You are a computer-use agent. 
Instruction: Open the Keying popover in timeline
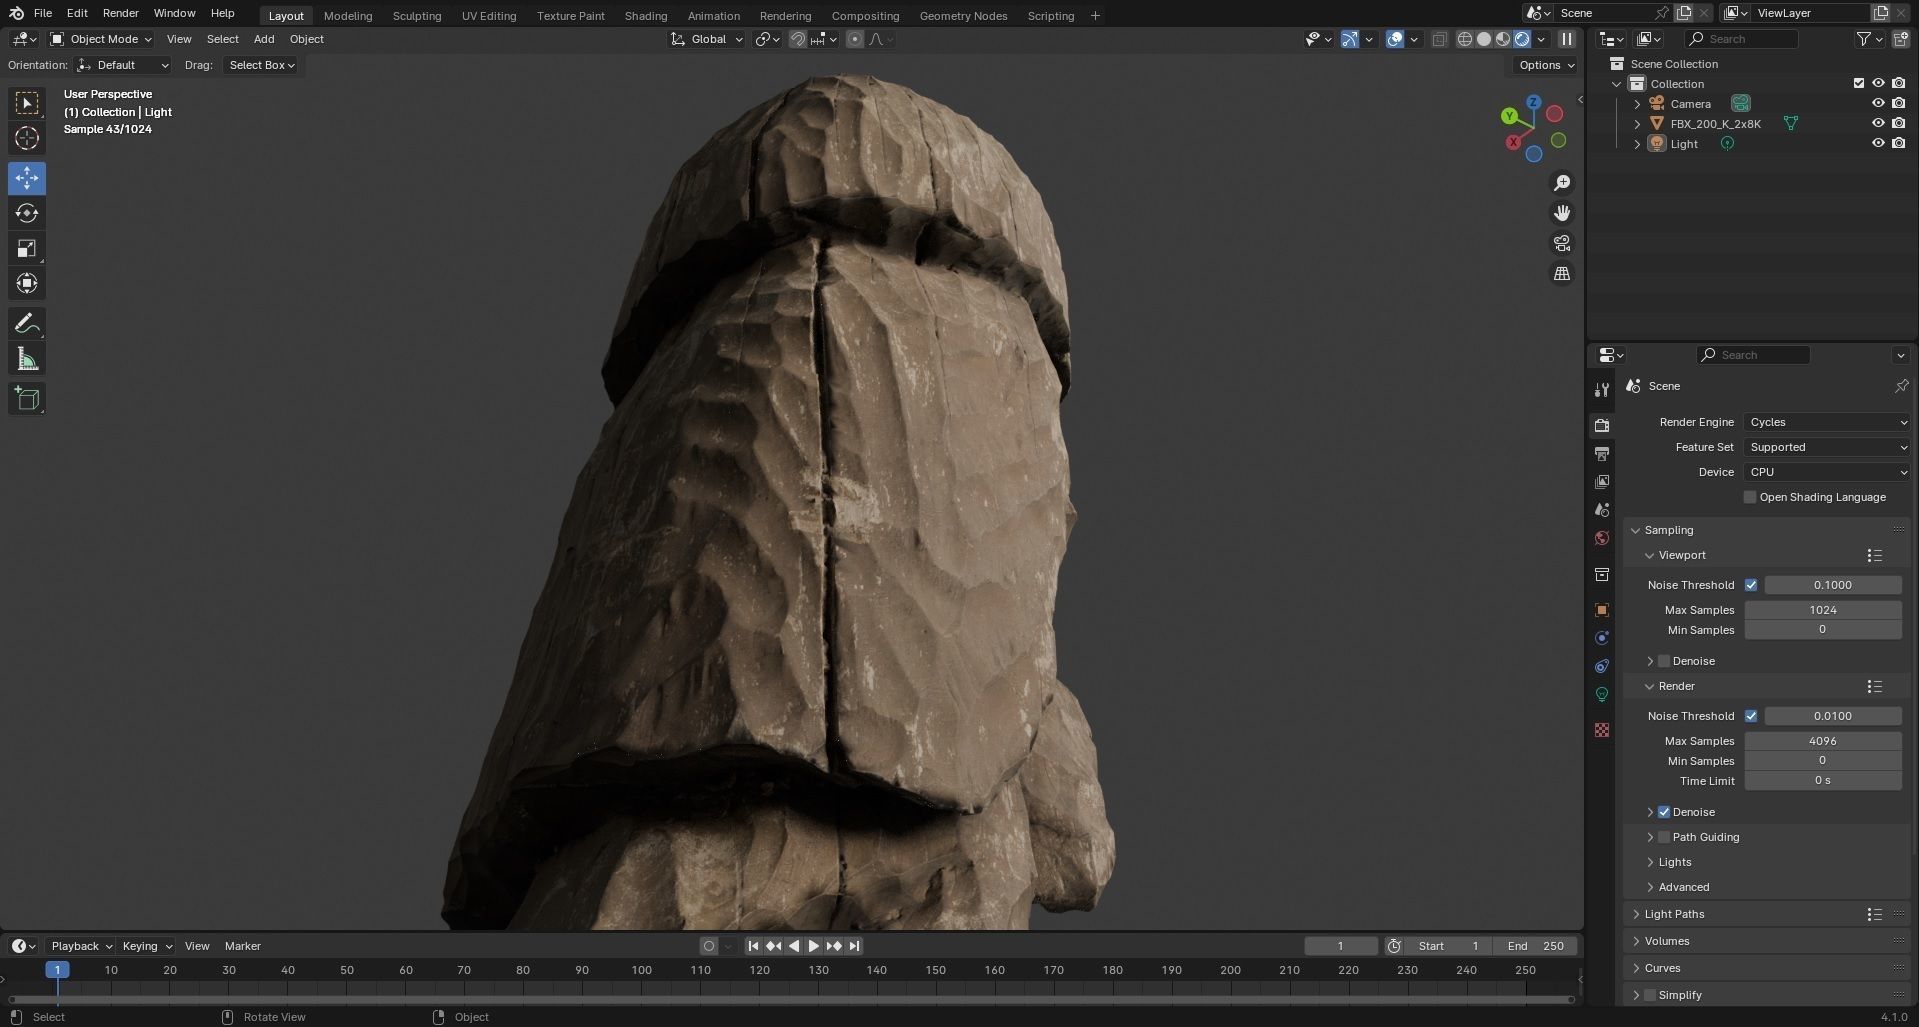(146, 946)
